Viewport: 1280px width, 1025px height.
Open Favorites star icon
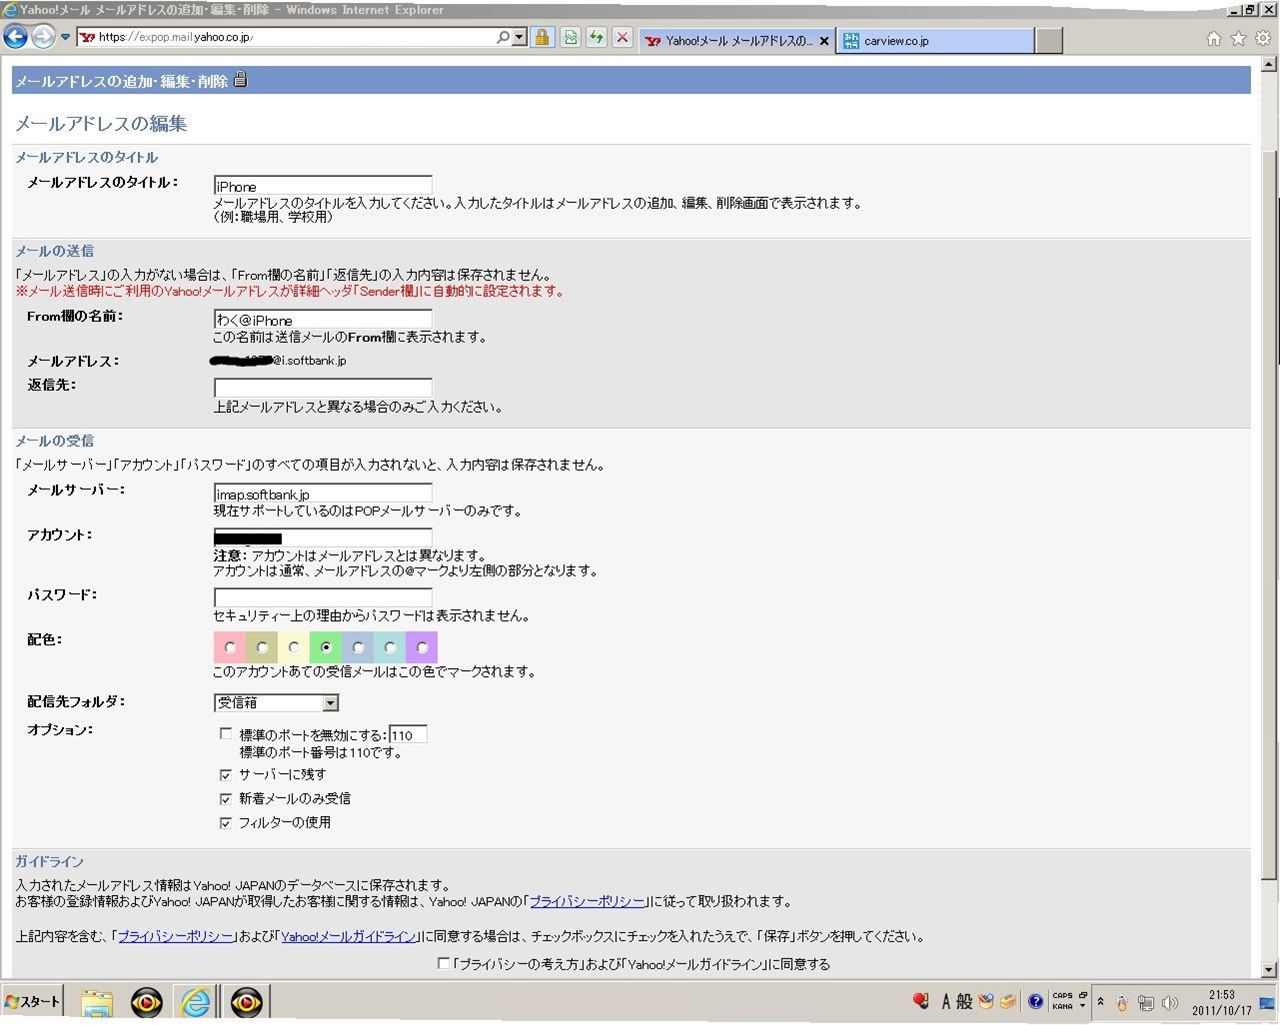coord(1239,39)
